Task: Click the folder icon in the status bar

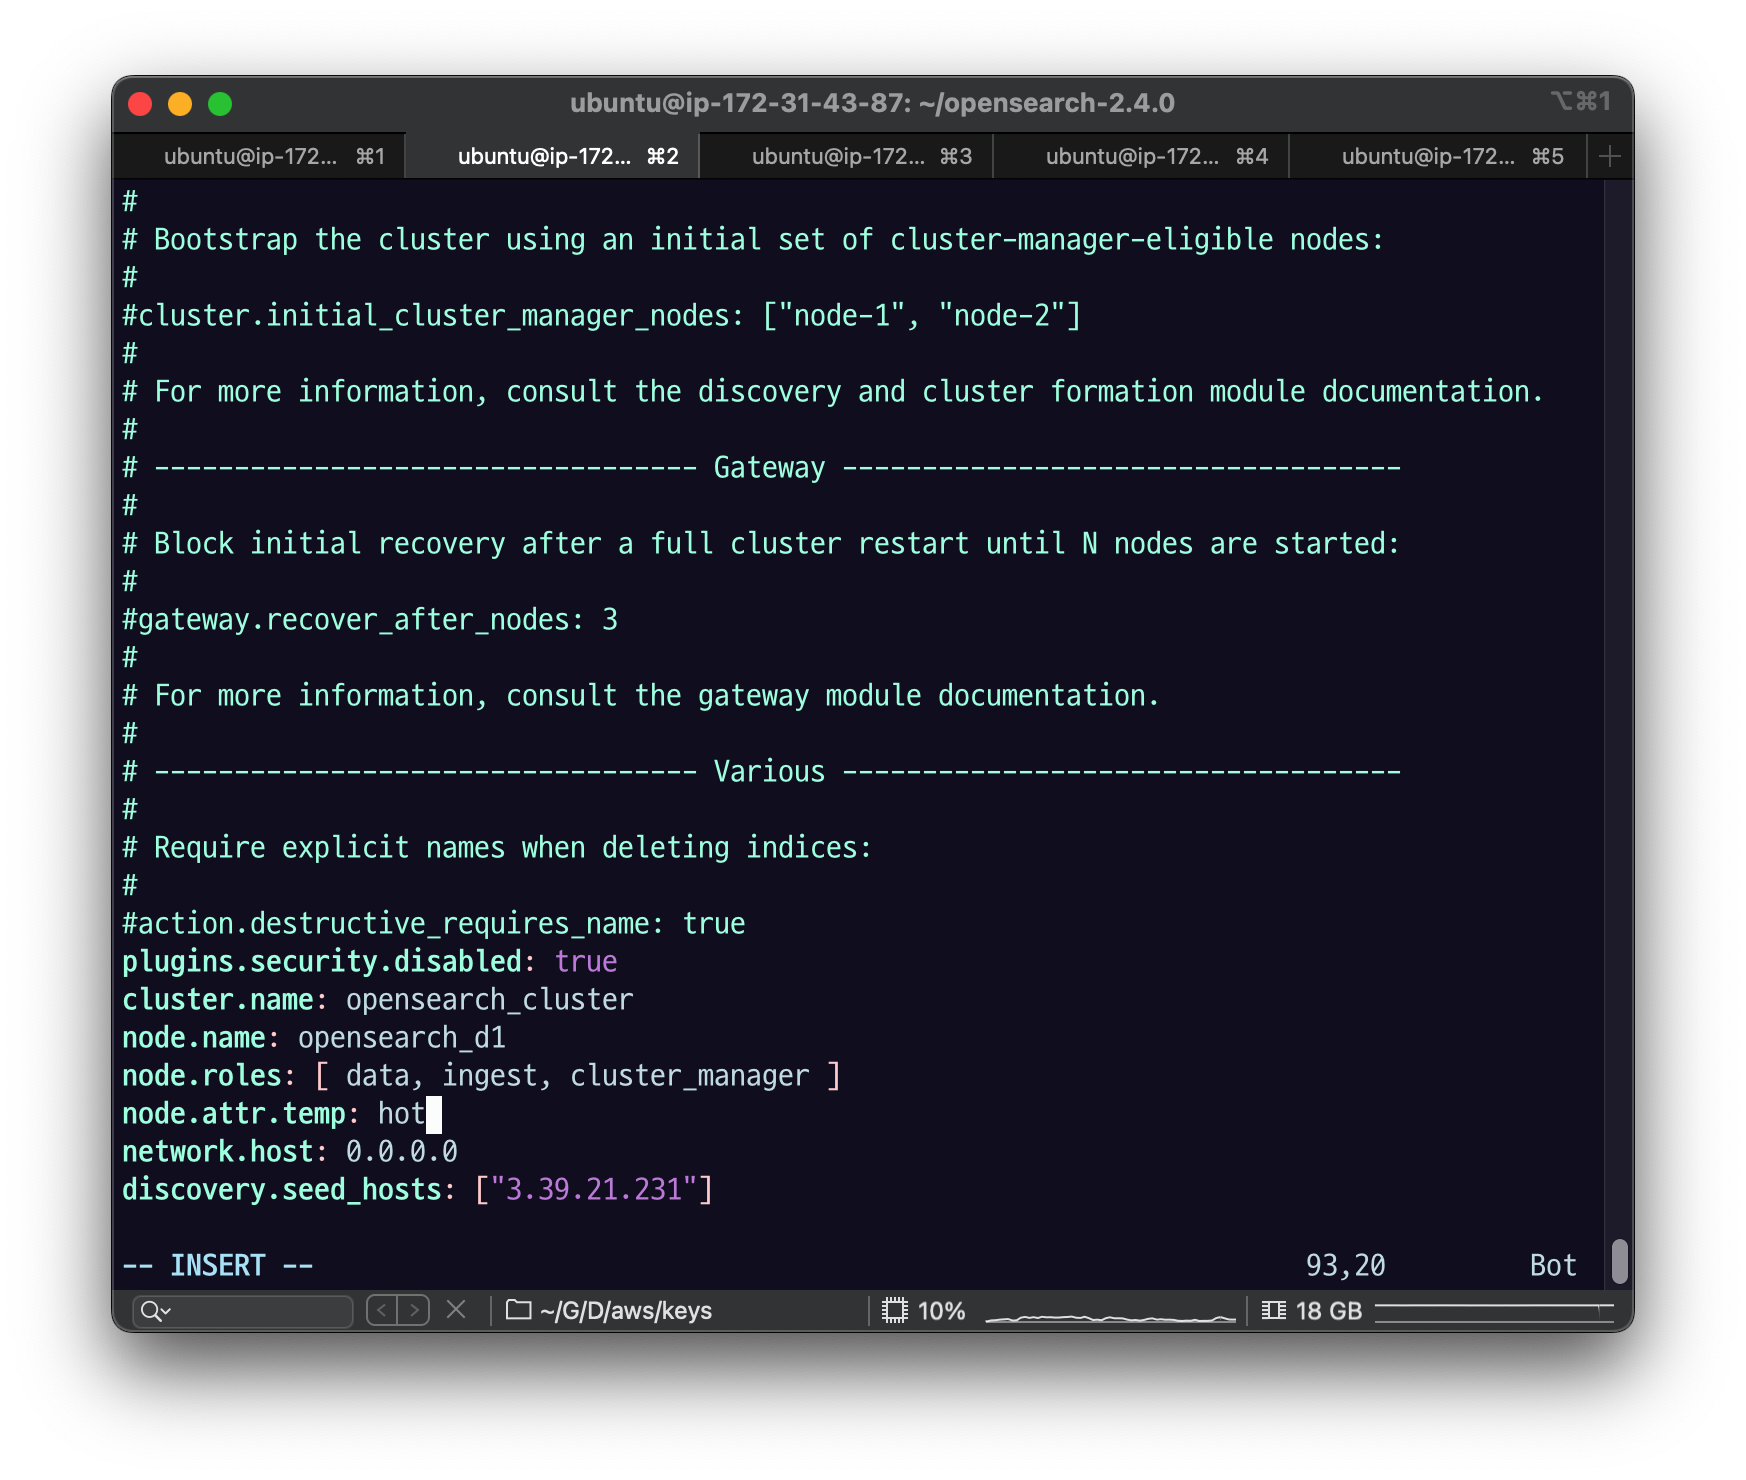Action: tap(518, 1309)
